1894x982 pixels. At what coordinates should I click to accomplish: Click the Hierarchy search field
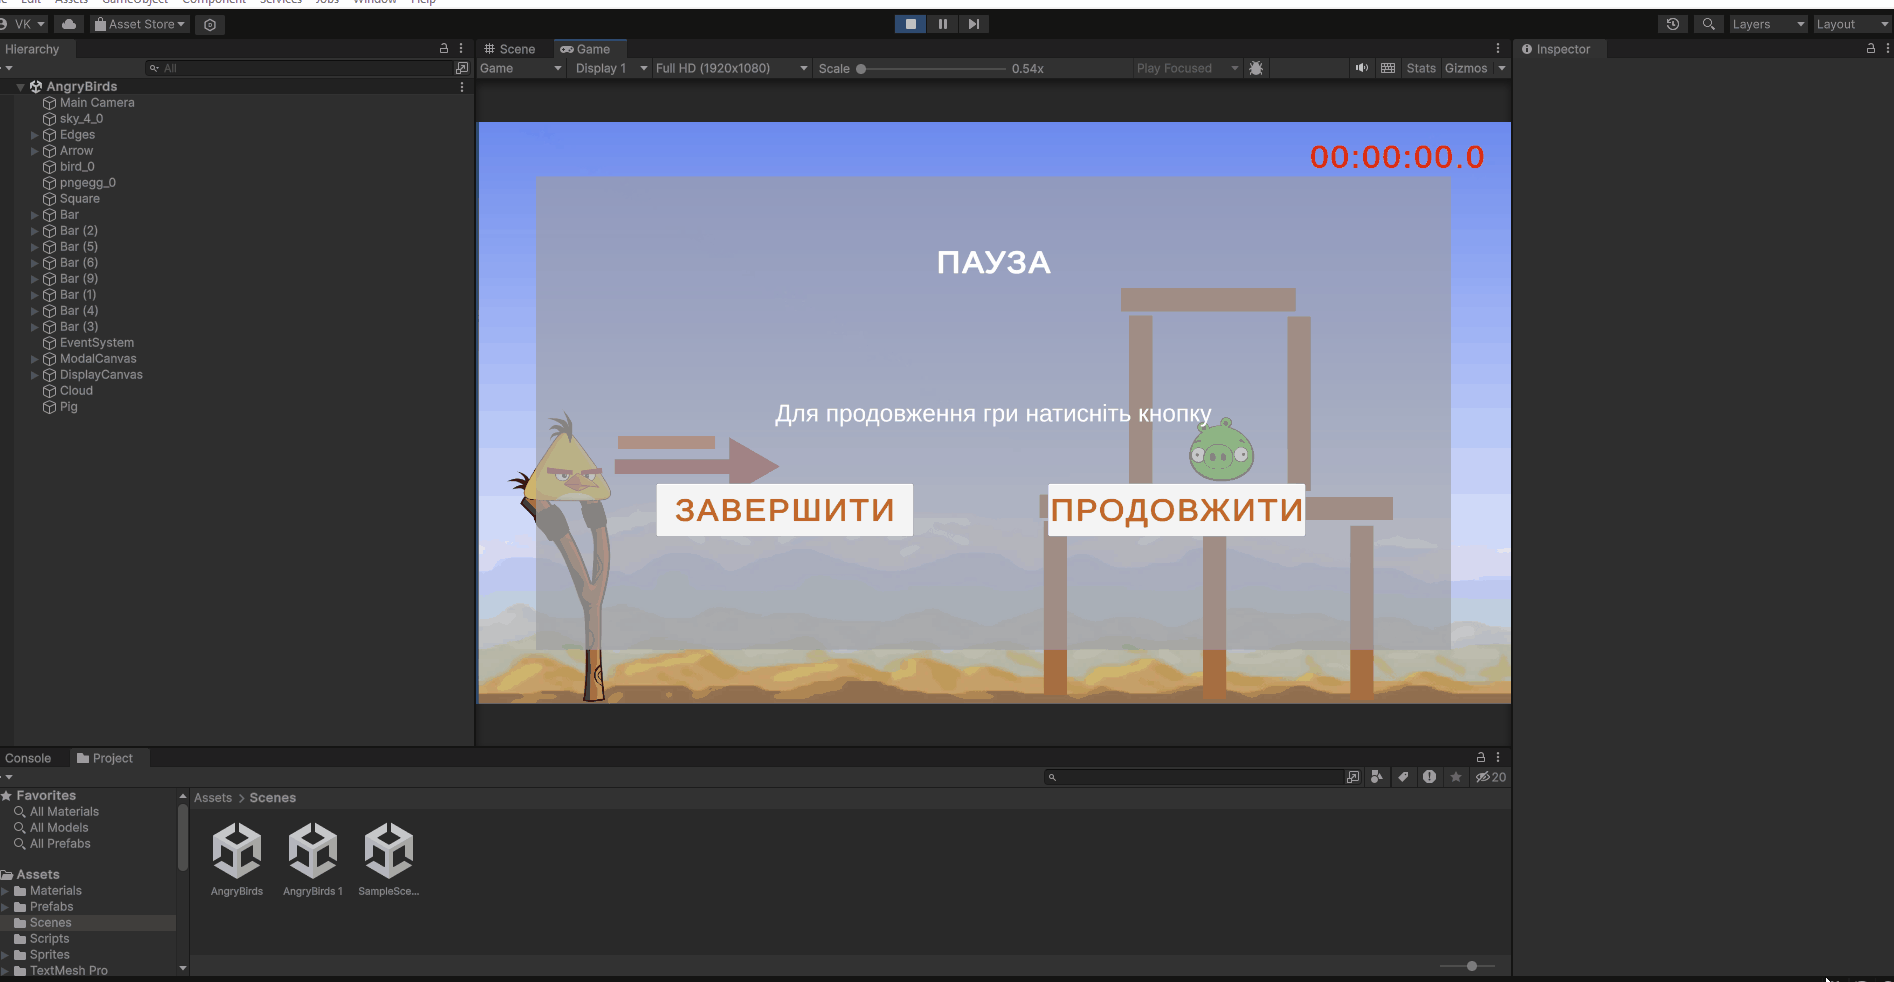coord(300,68)
